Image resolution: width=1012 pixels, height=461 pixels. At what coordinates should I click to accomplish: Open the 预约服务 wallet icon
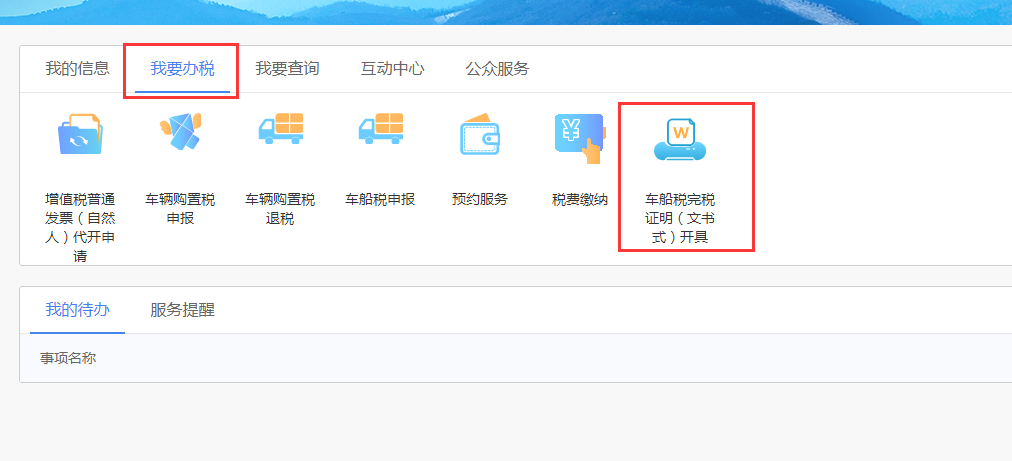pyautogui.click(x=480, y=135)
